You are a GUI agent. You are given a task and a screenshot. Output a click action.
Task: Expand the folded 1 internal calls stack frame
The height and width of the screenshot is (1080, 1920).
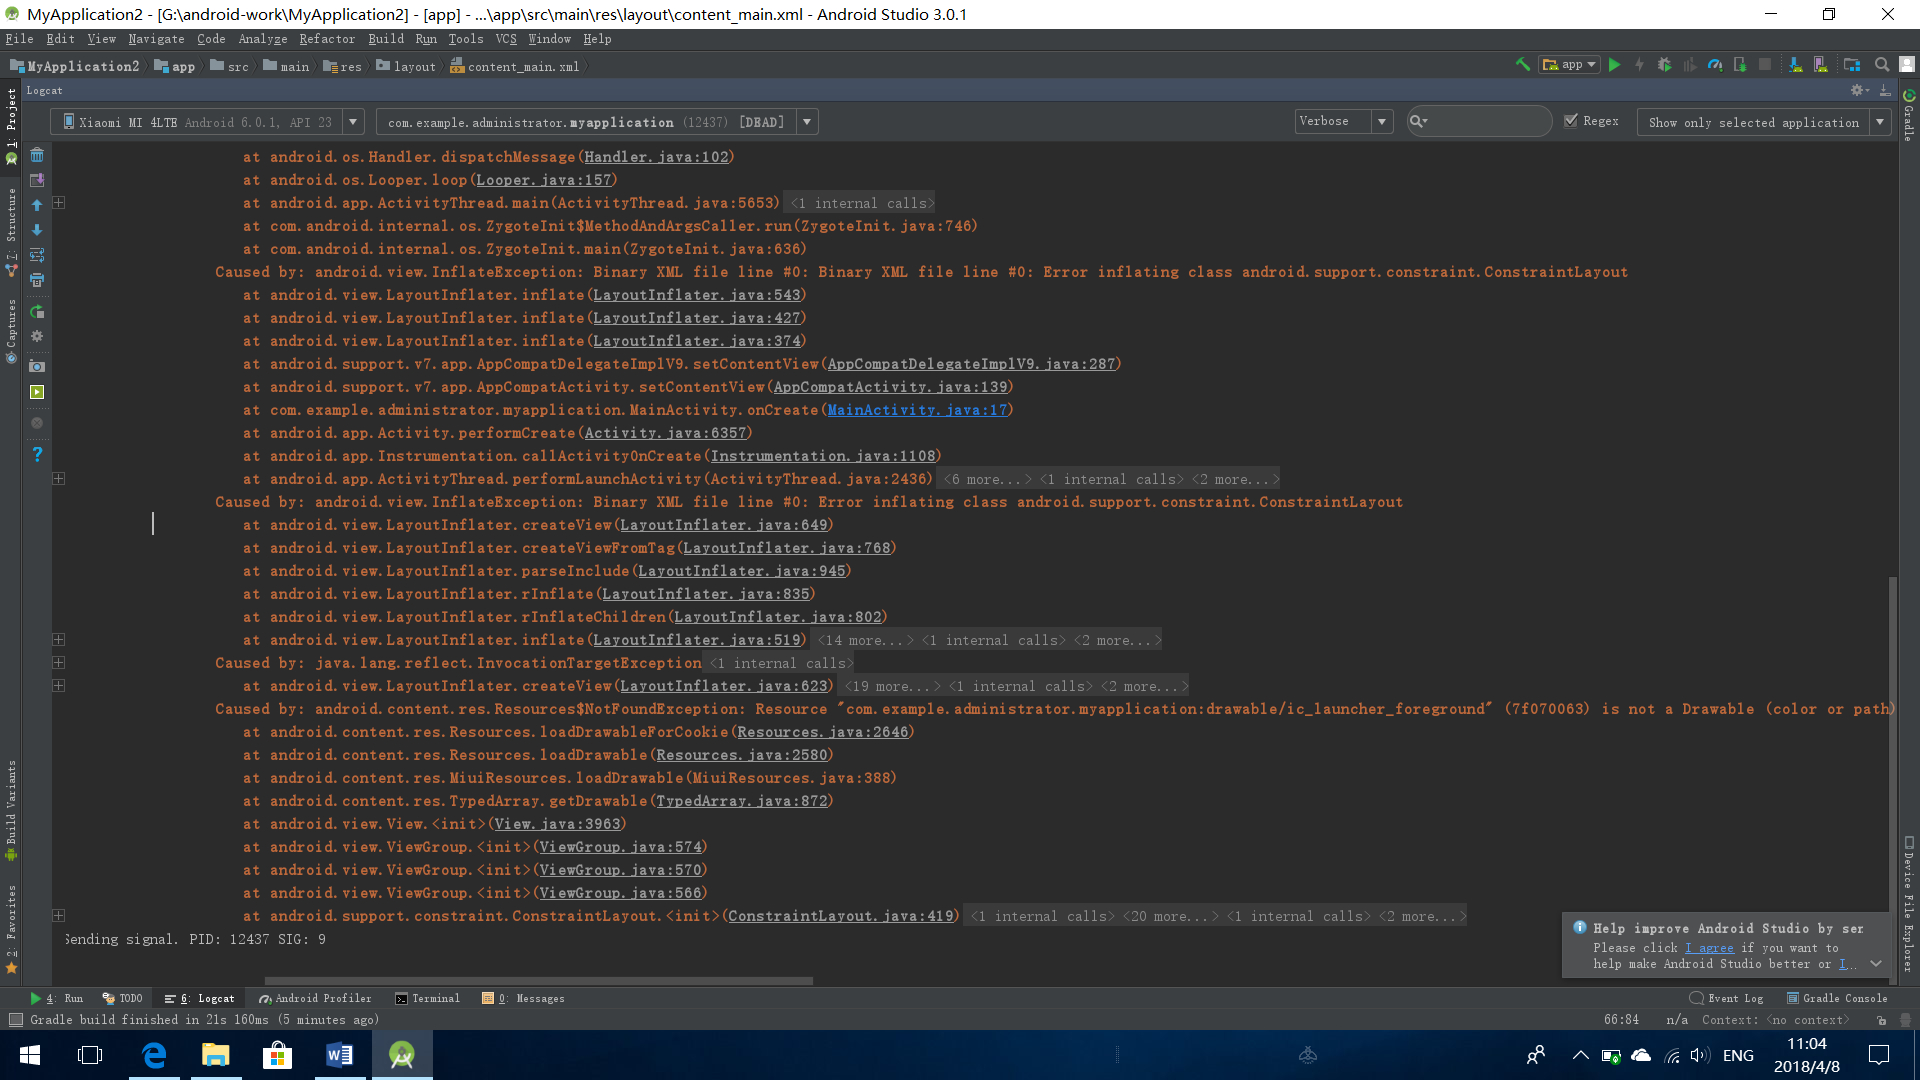point(862,203)
